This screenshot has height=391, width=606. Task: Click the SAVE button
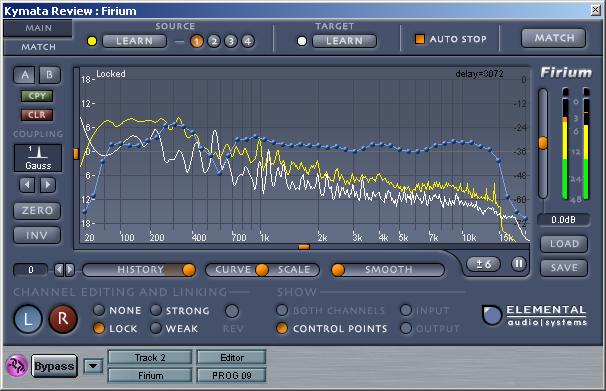(x=564, y=268)
